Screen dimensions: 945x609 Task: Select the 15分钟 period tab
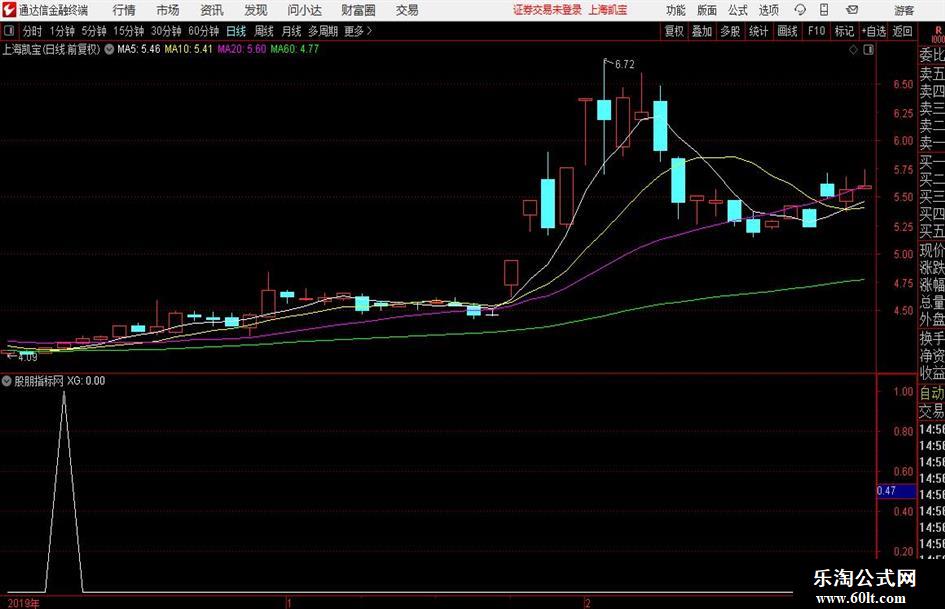pos(128,31)
